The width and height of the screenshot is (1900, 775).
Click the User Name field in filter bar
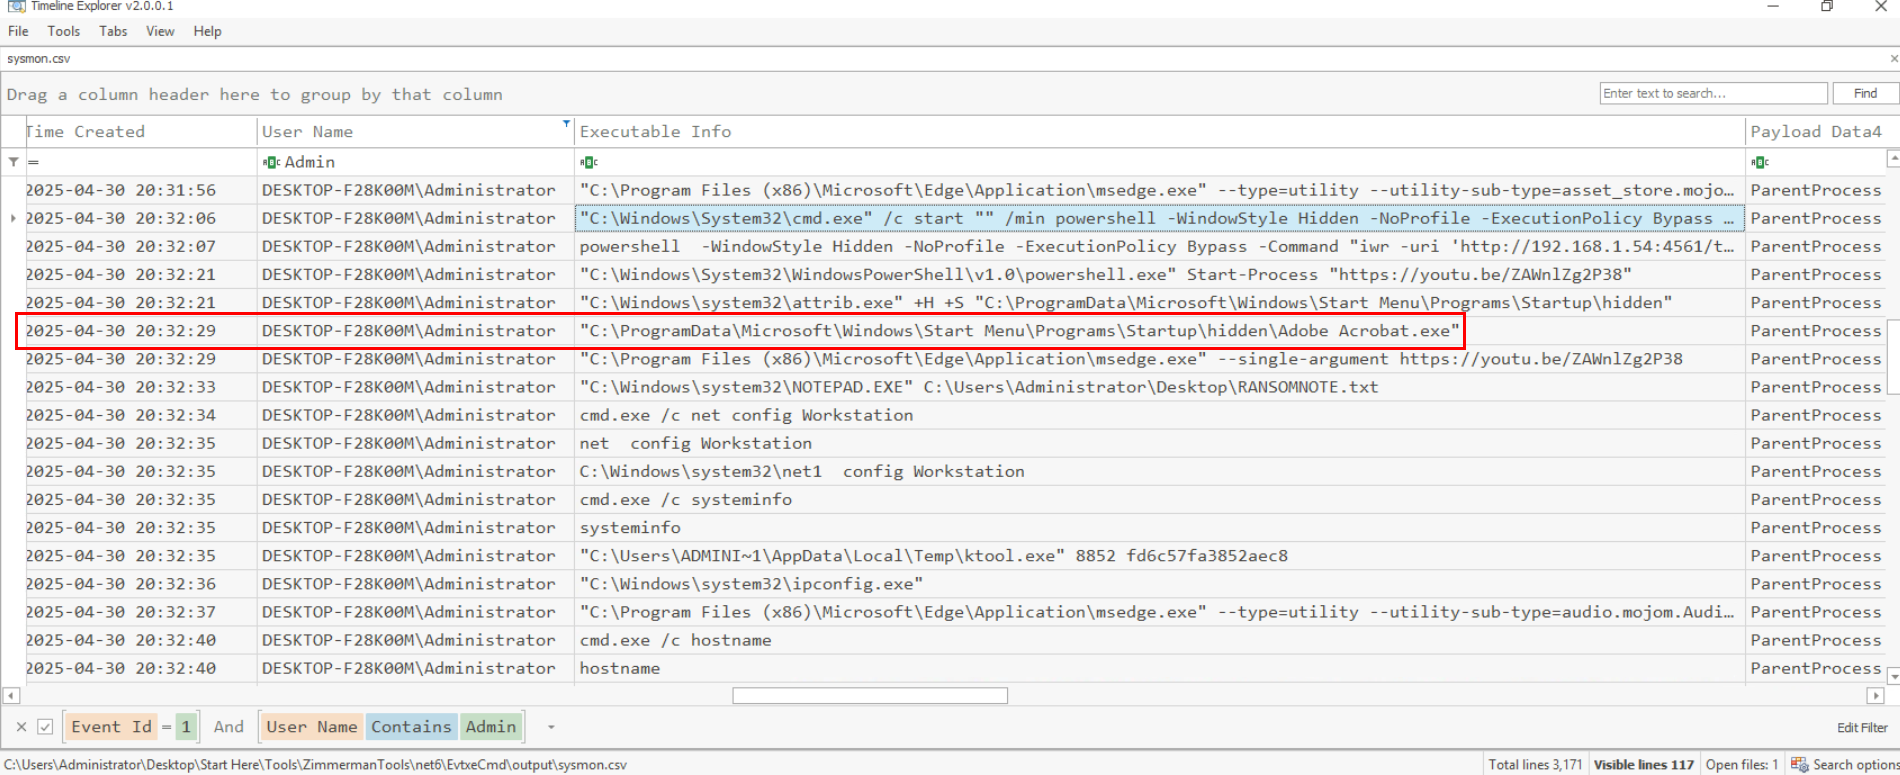coord(312,727)
